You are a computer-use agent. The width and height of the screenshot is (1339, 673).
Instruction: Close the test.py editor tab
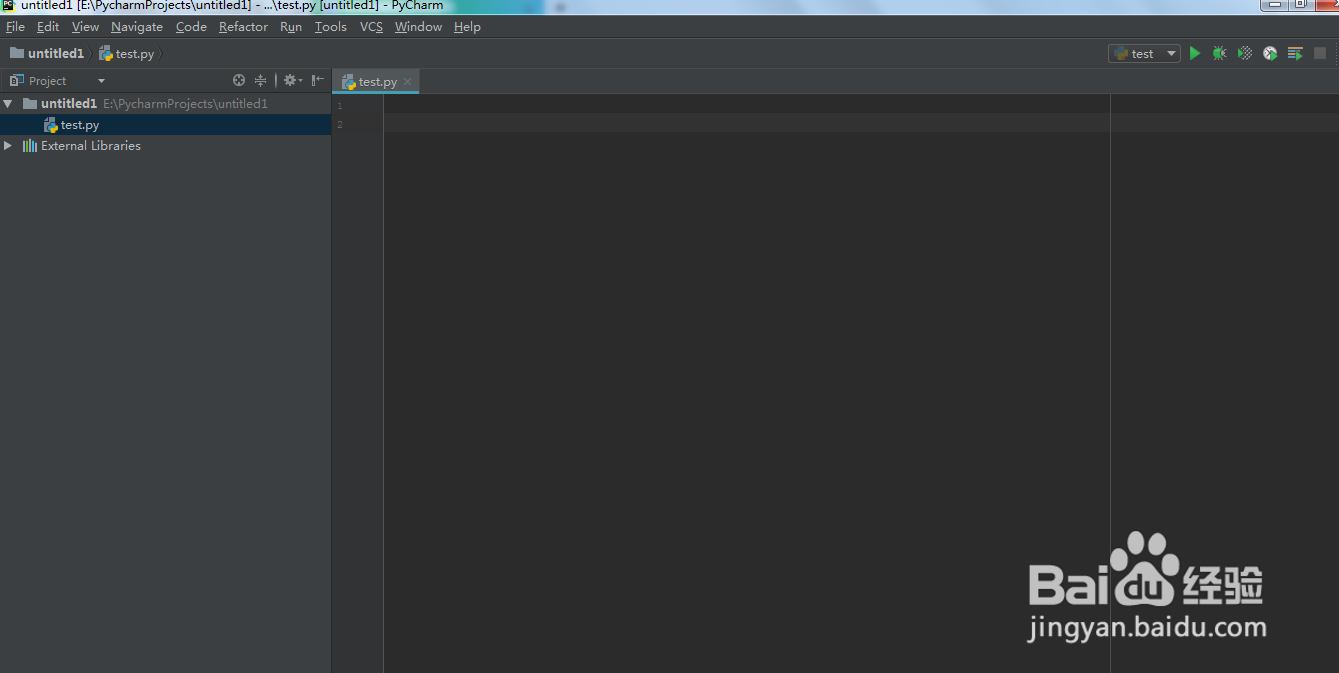(x=408, y=82)
